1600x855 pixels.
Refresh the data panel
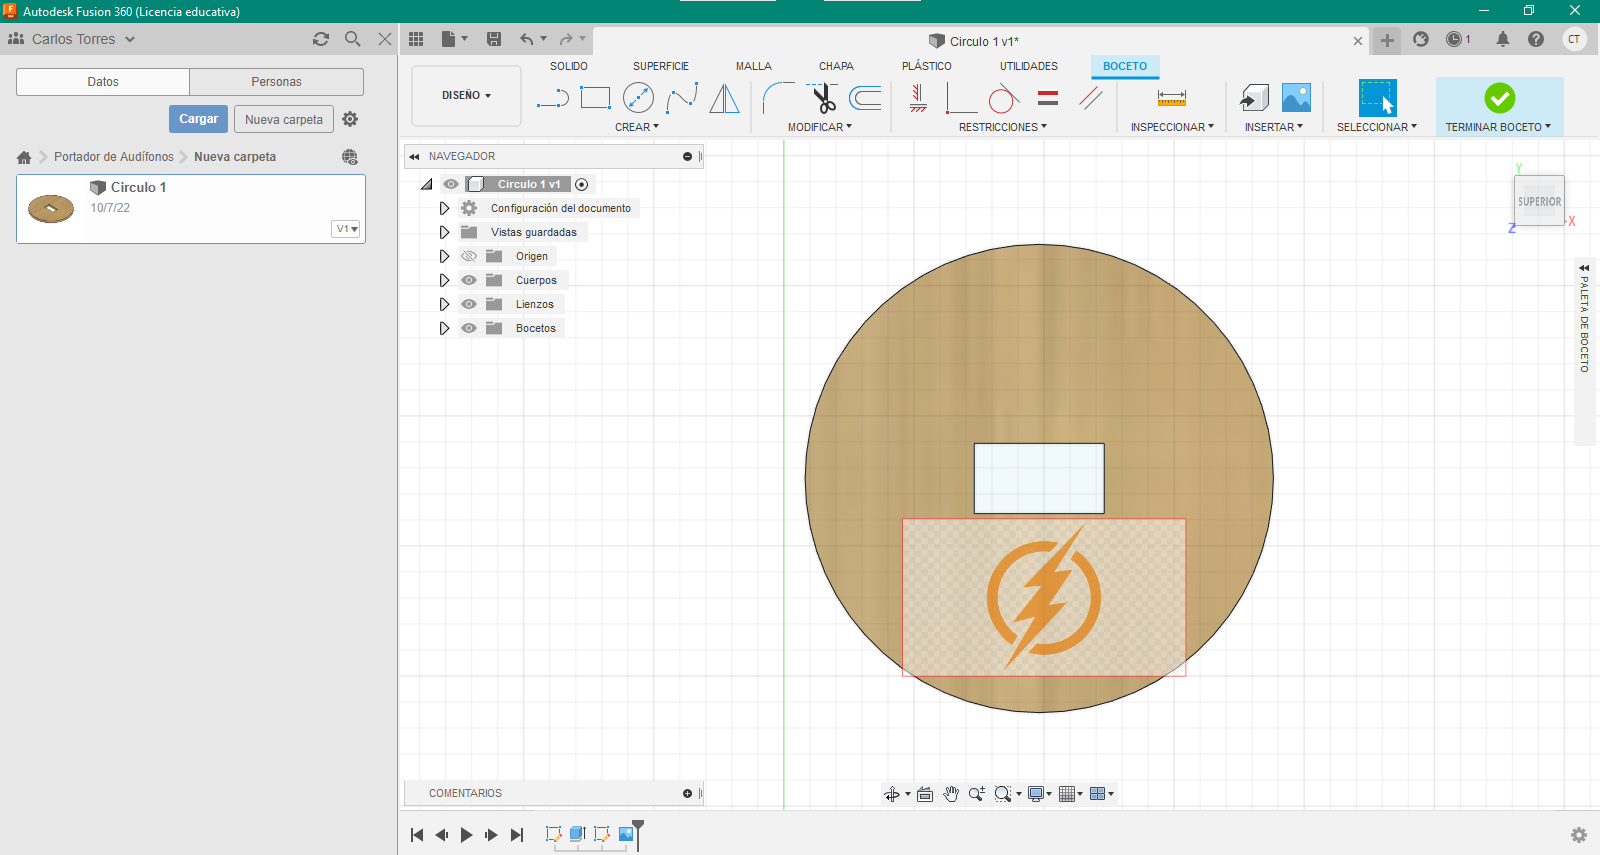pos(321,39)
